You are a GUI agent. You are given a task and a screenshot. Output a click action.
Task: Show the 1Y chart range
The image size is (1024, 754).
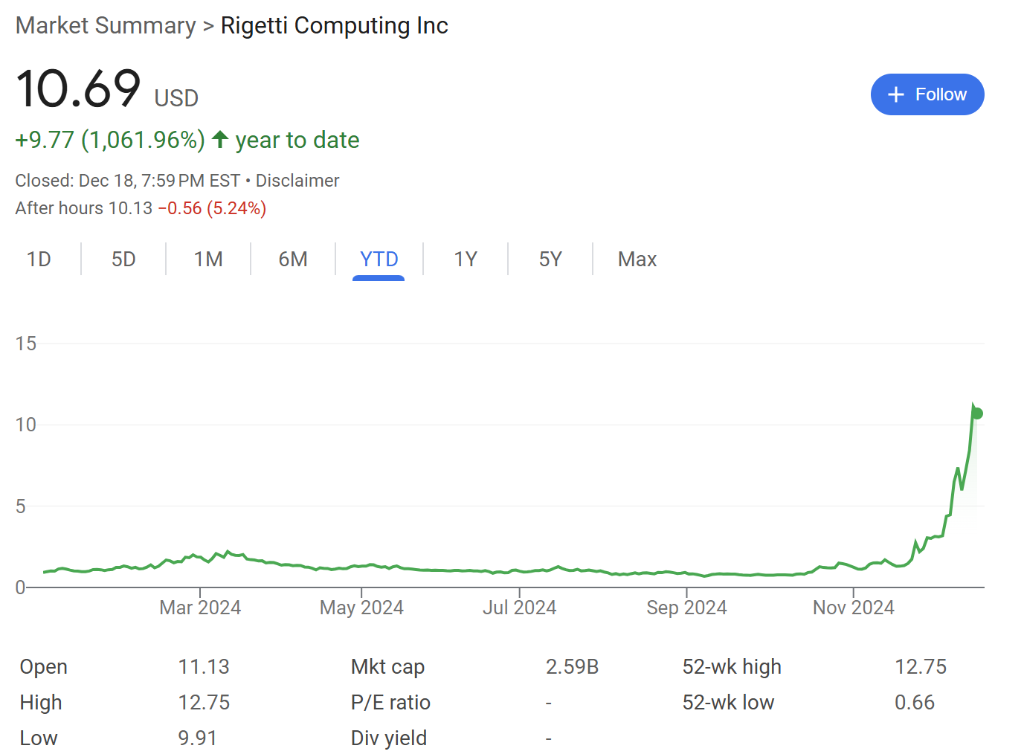(x=465, y=260)
